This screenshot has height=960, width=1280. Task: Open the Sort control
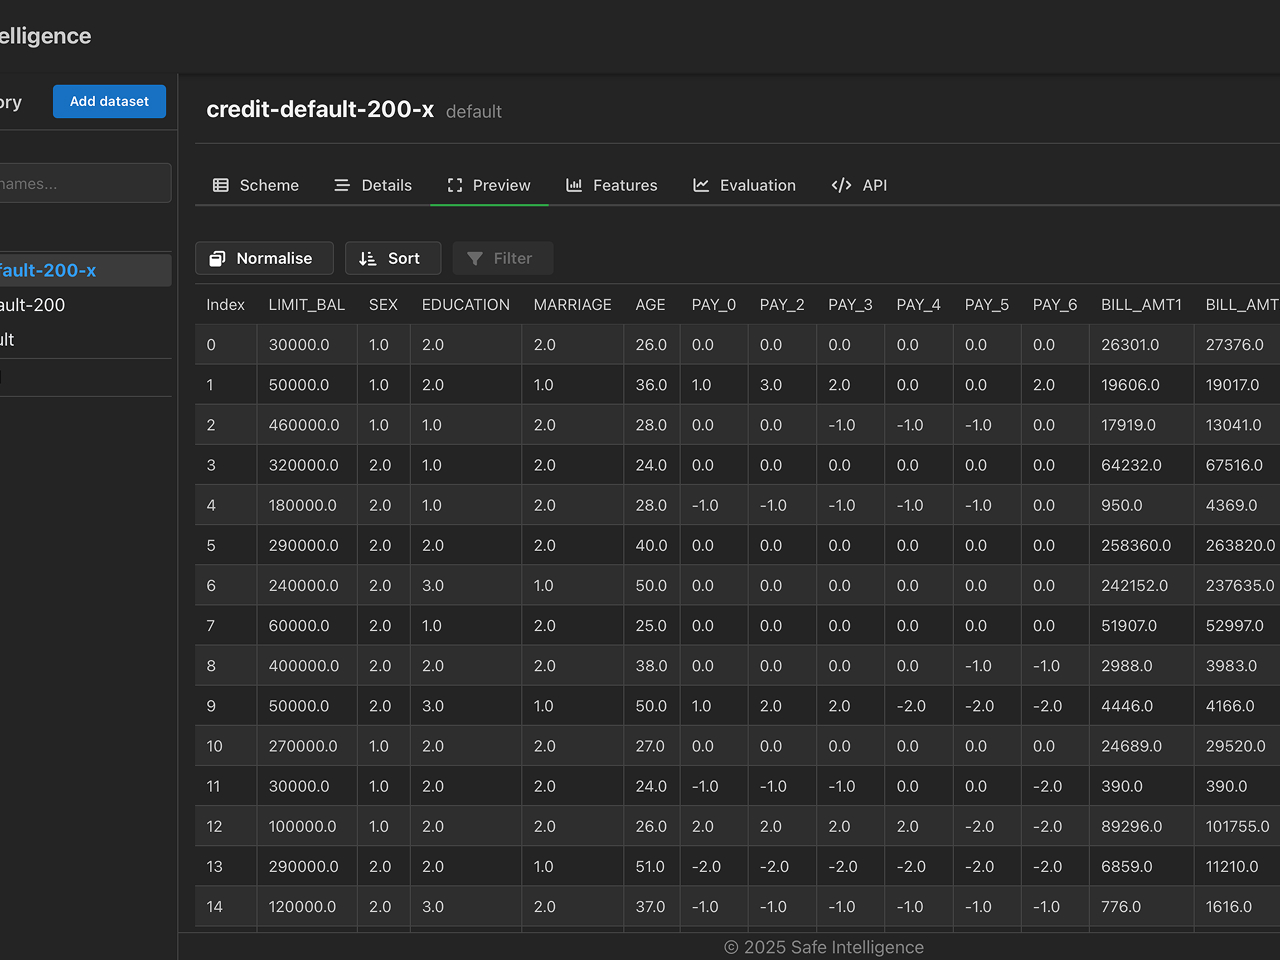click(x=393, y=258)
